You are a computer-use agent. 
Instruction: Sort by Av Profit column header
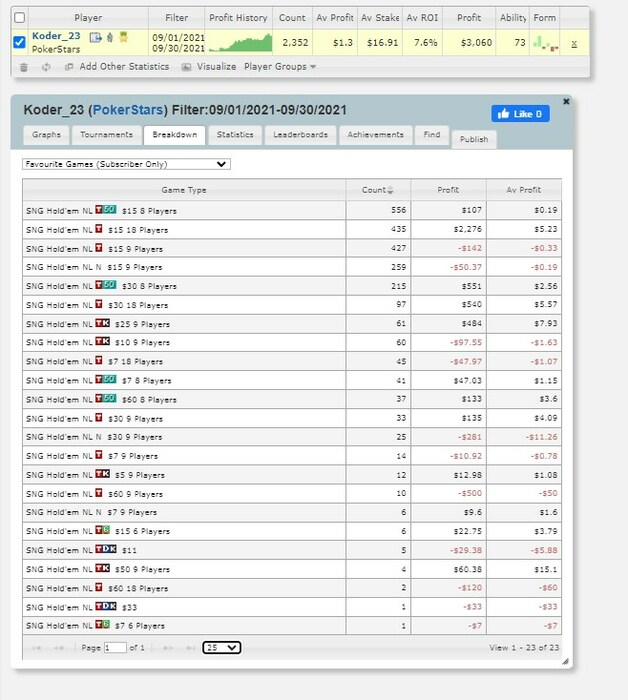click(x=524, y=190)
